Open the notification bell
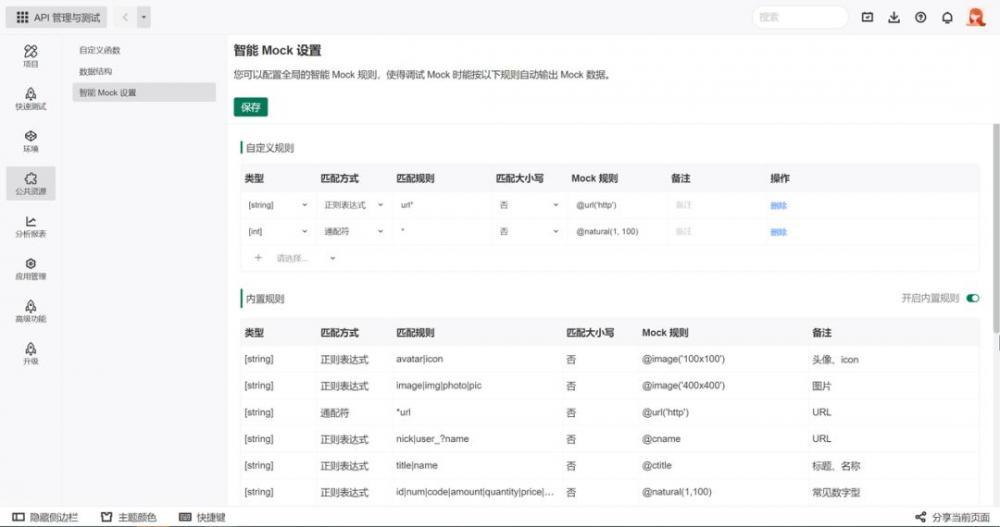Screen dimensions: 1000x527 [x=947, y=17]
